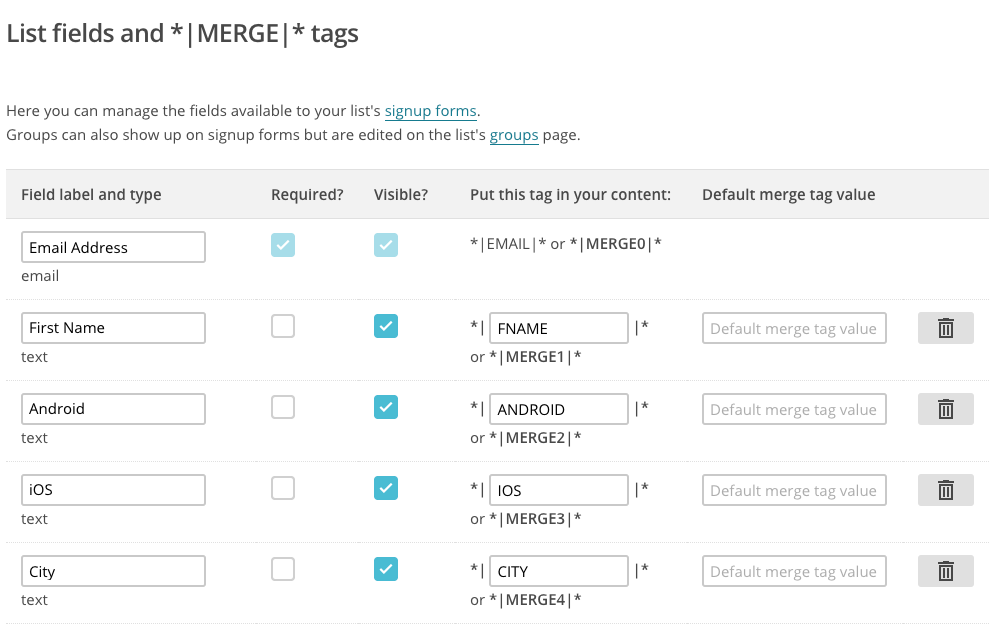The width and height of the screenshot is (997, 637).
Task: Focus the FNAME merge tag input
Action: click(x=558, y=328)
